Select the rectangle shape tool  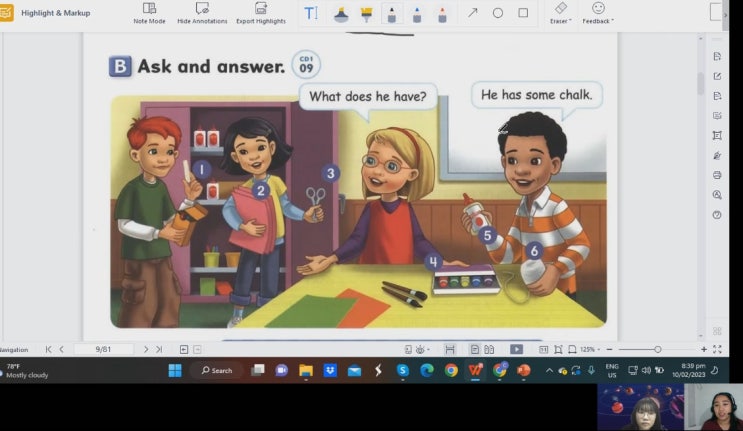click(523, 13)
